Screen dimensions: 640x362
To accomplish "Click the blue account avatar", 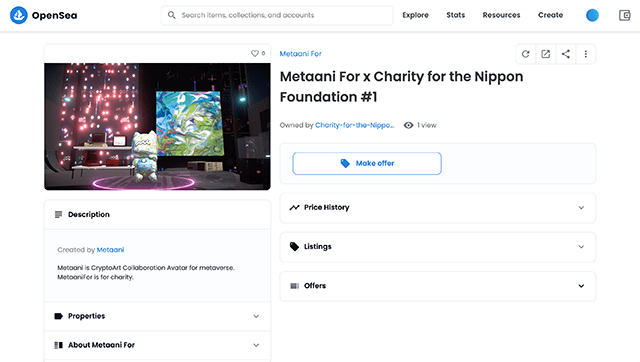I will (x=592, y=16).
